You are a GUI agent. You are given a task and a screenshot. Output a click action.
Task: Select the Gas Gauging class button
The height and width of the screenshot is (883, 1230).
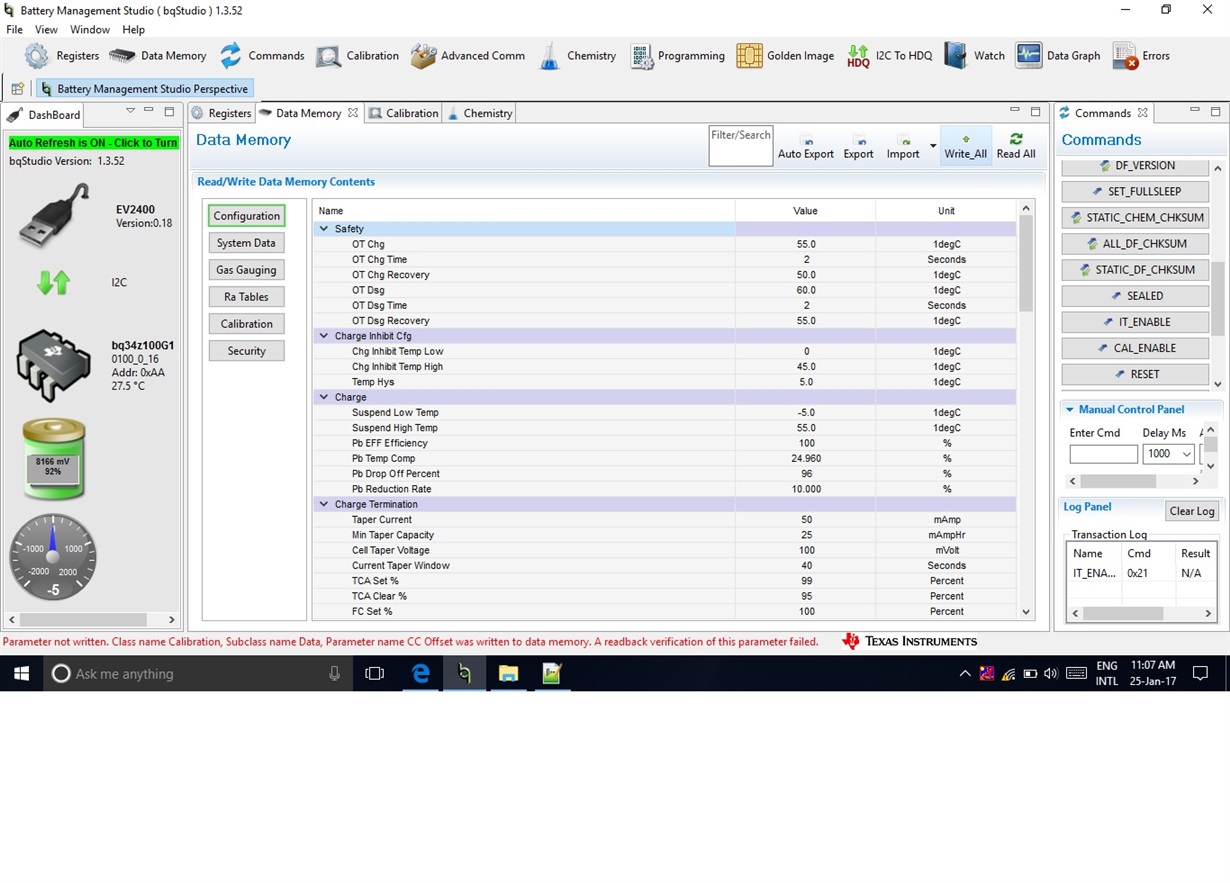pyautogui.click(x=247, y=270)
